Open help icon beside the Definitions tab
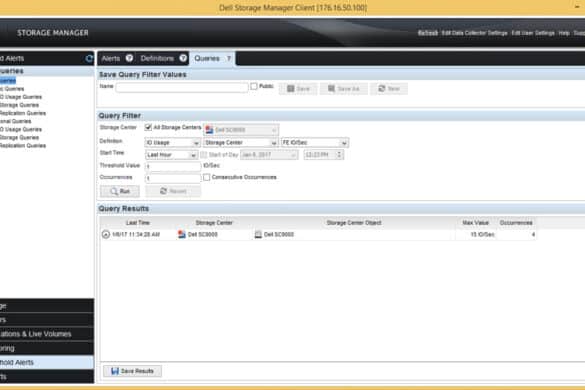 (183, 58)
